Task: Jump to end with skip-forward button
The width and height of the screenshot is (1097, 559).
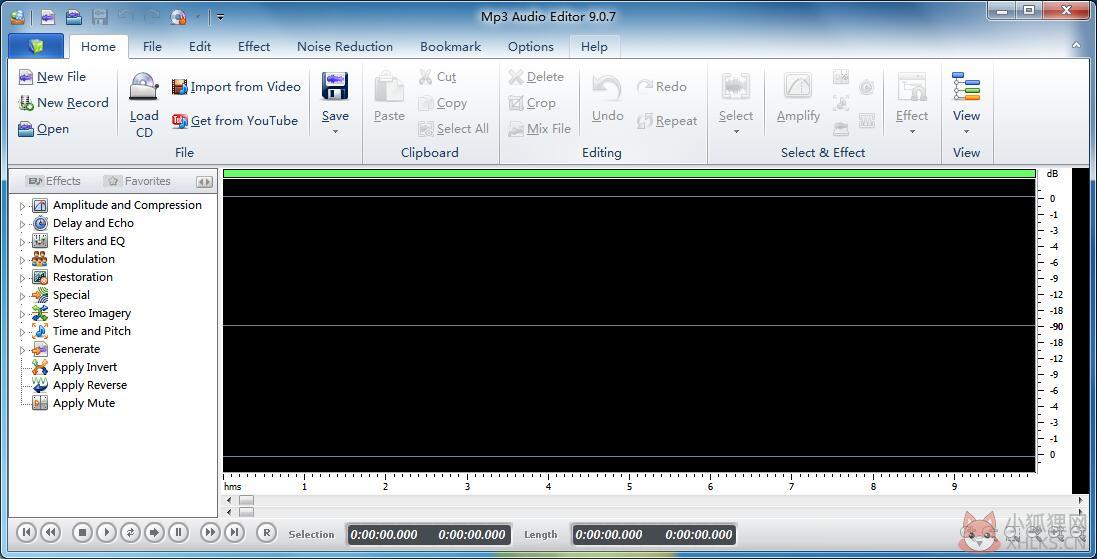Action: click(x=234, y=533)
